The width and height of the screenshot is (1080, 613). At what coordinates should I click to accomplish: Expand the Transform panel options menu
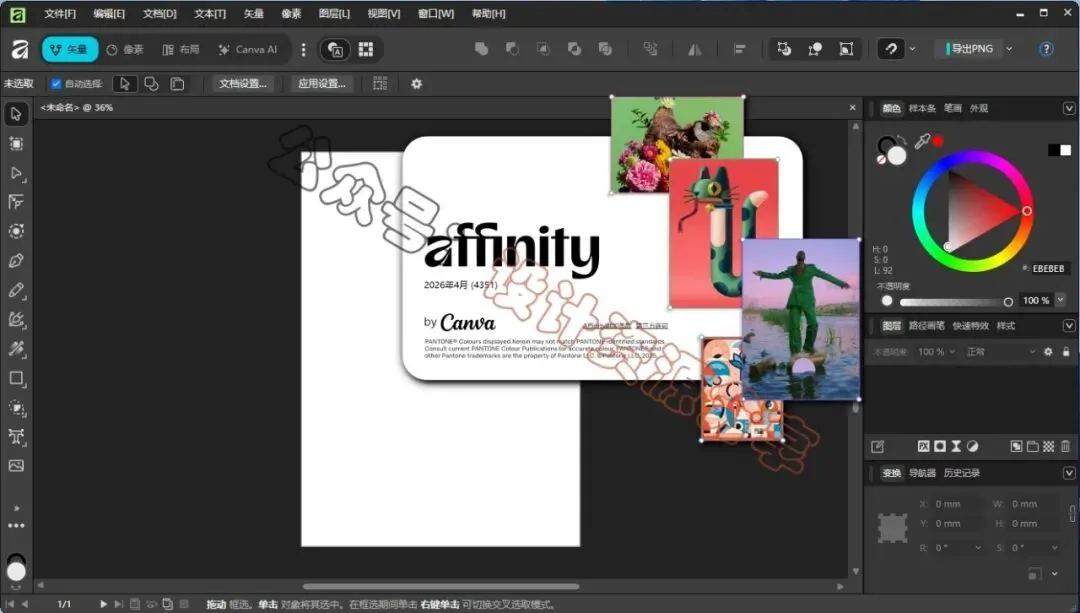point(1069,472)
